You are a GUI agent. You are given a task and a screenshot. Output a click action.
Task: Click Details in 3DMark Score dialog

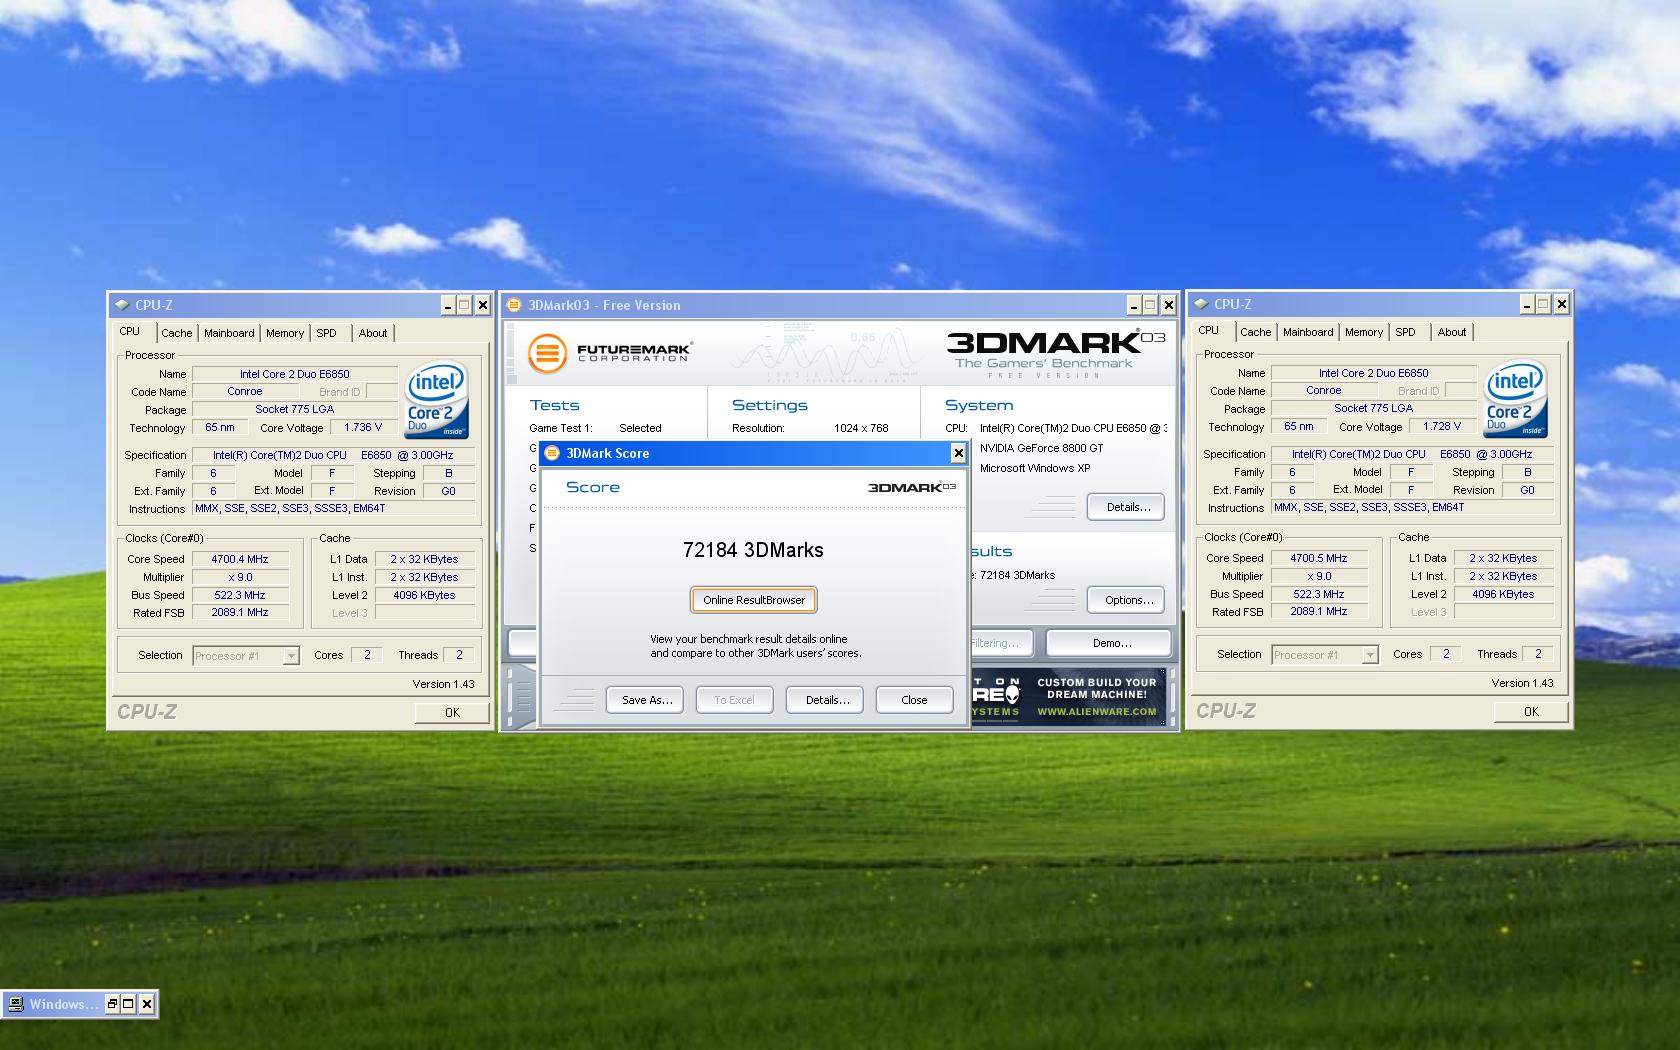coord(825,700)
